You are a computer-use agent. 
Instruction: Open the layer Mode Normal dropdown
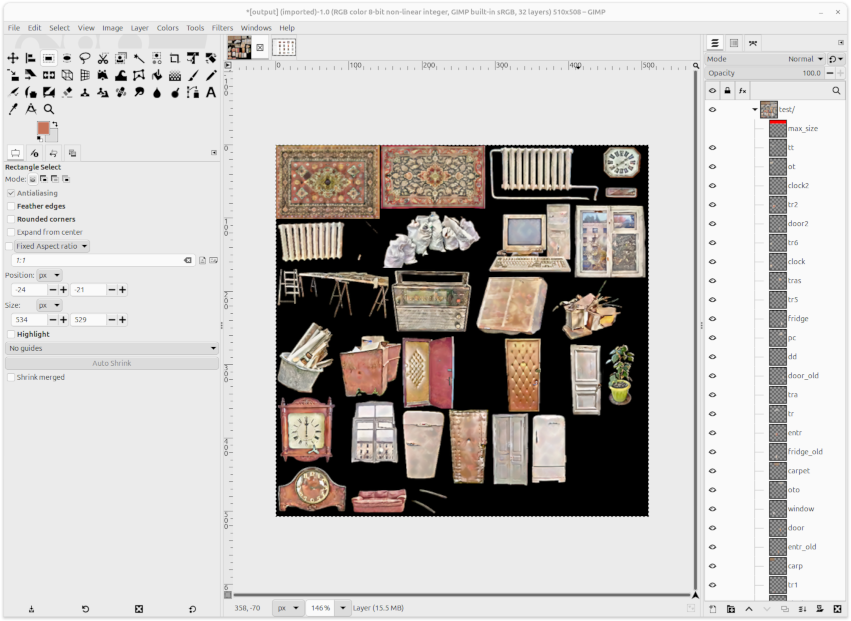805,59
